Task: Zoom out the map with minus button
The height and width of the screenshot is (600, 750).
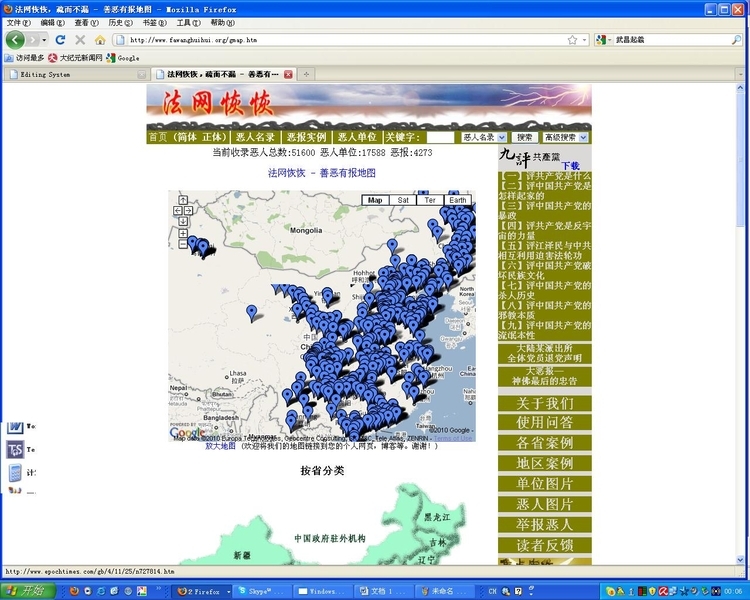Action: (183, 244)
